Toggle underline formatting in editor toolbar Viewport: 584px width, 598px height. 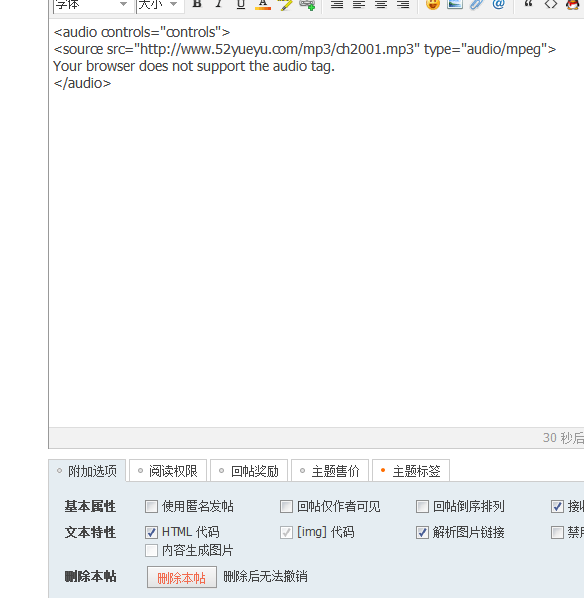(241, 4)
